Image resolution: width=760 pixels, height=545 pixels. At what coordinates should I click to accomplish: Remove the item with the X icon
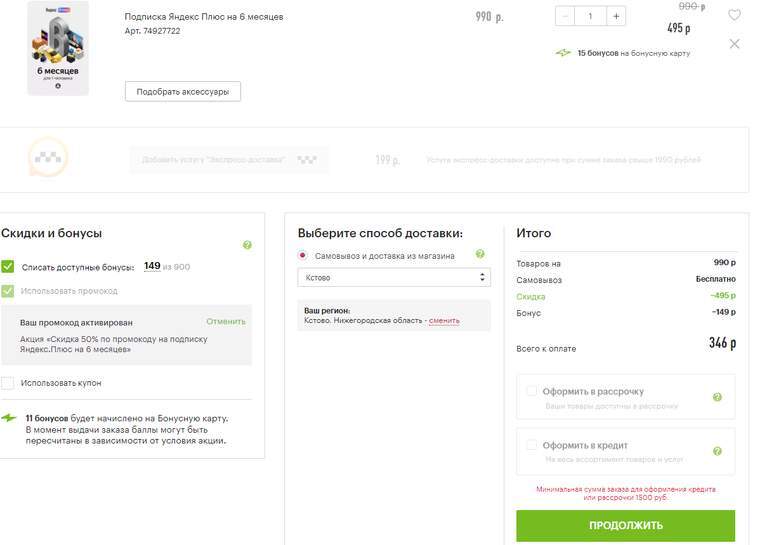point(734,44)
